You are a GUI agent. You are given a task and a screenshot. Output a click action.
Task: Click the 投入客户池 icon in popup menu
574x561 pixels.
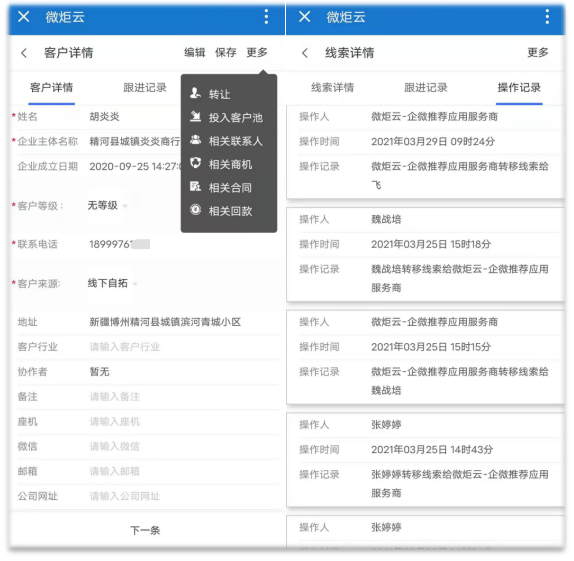(195, 117)
